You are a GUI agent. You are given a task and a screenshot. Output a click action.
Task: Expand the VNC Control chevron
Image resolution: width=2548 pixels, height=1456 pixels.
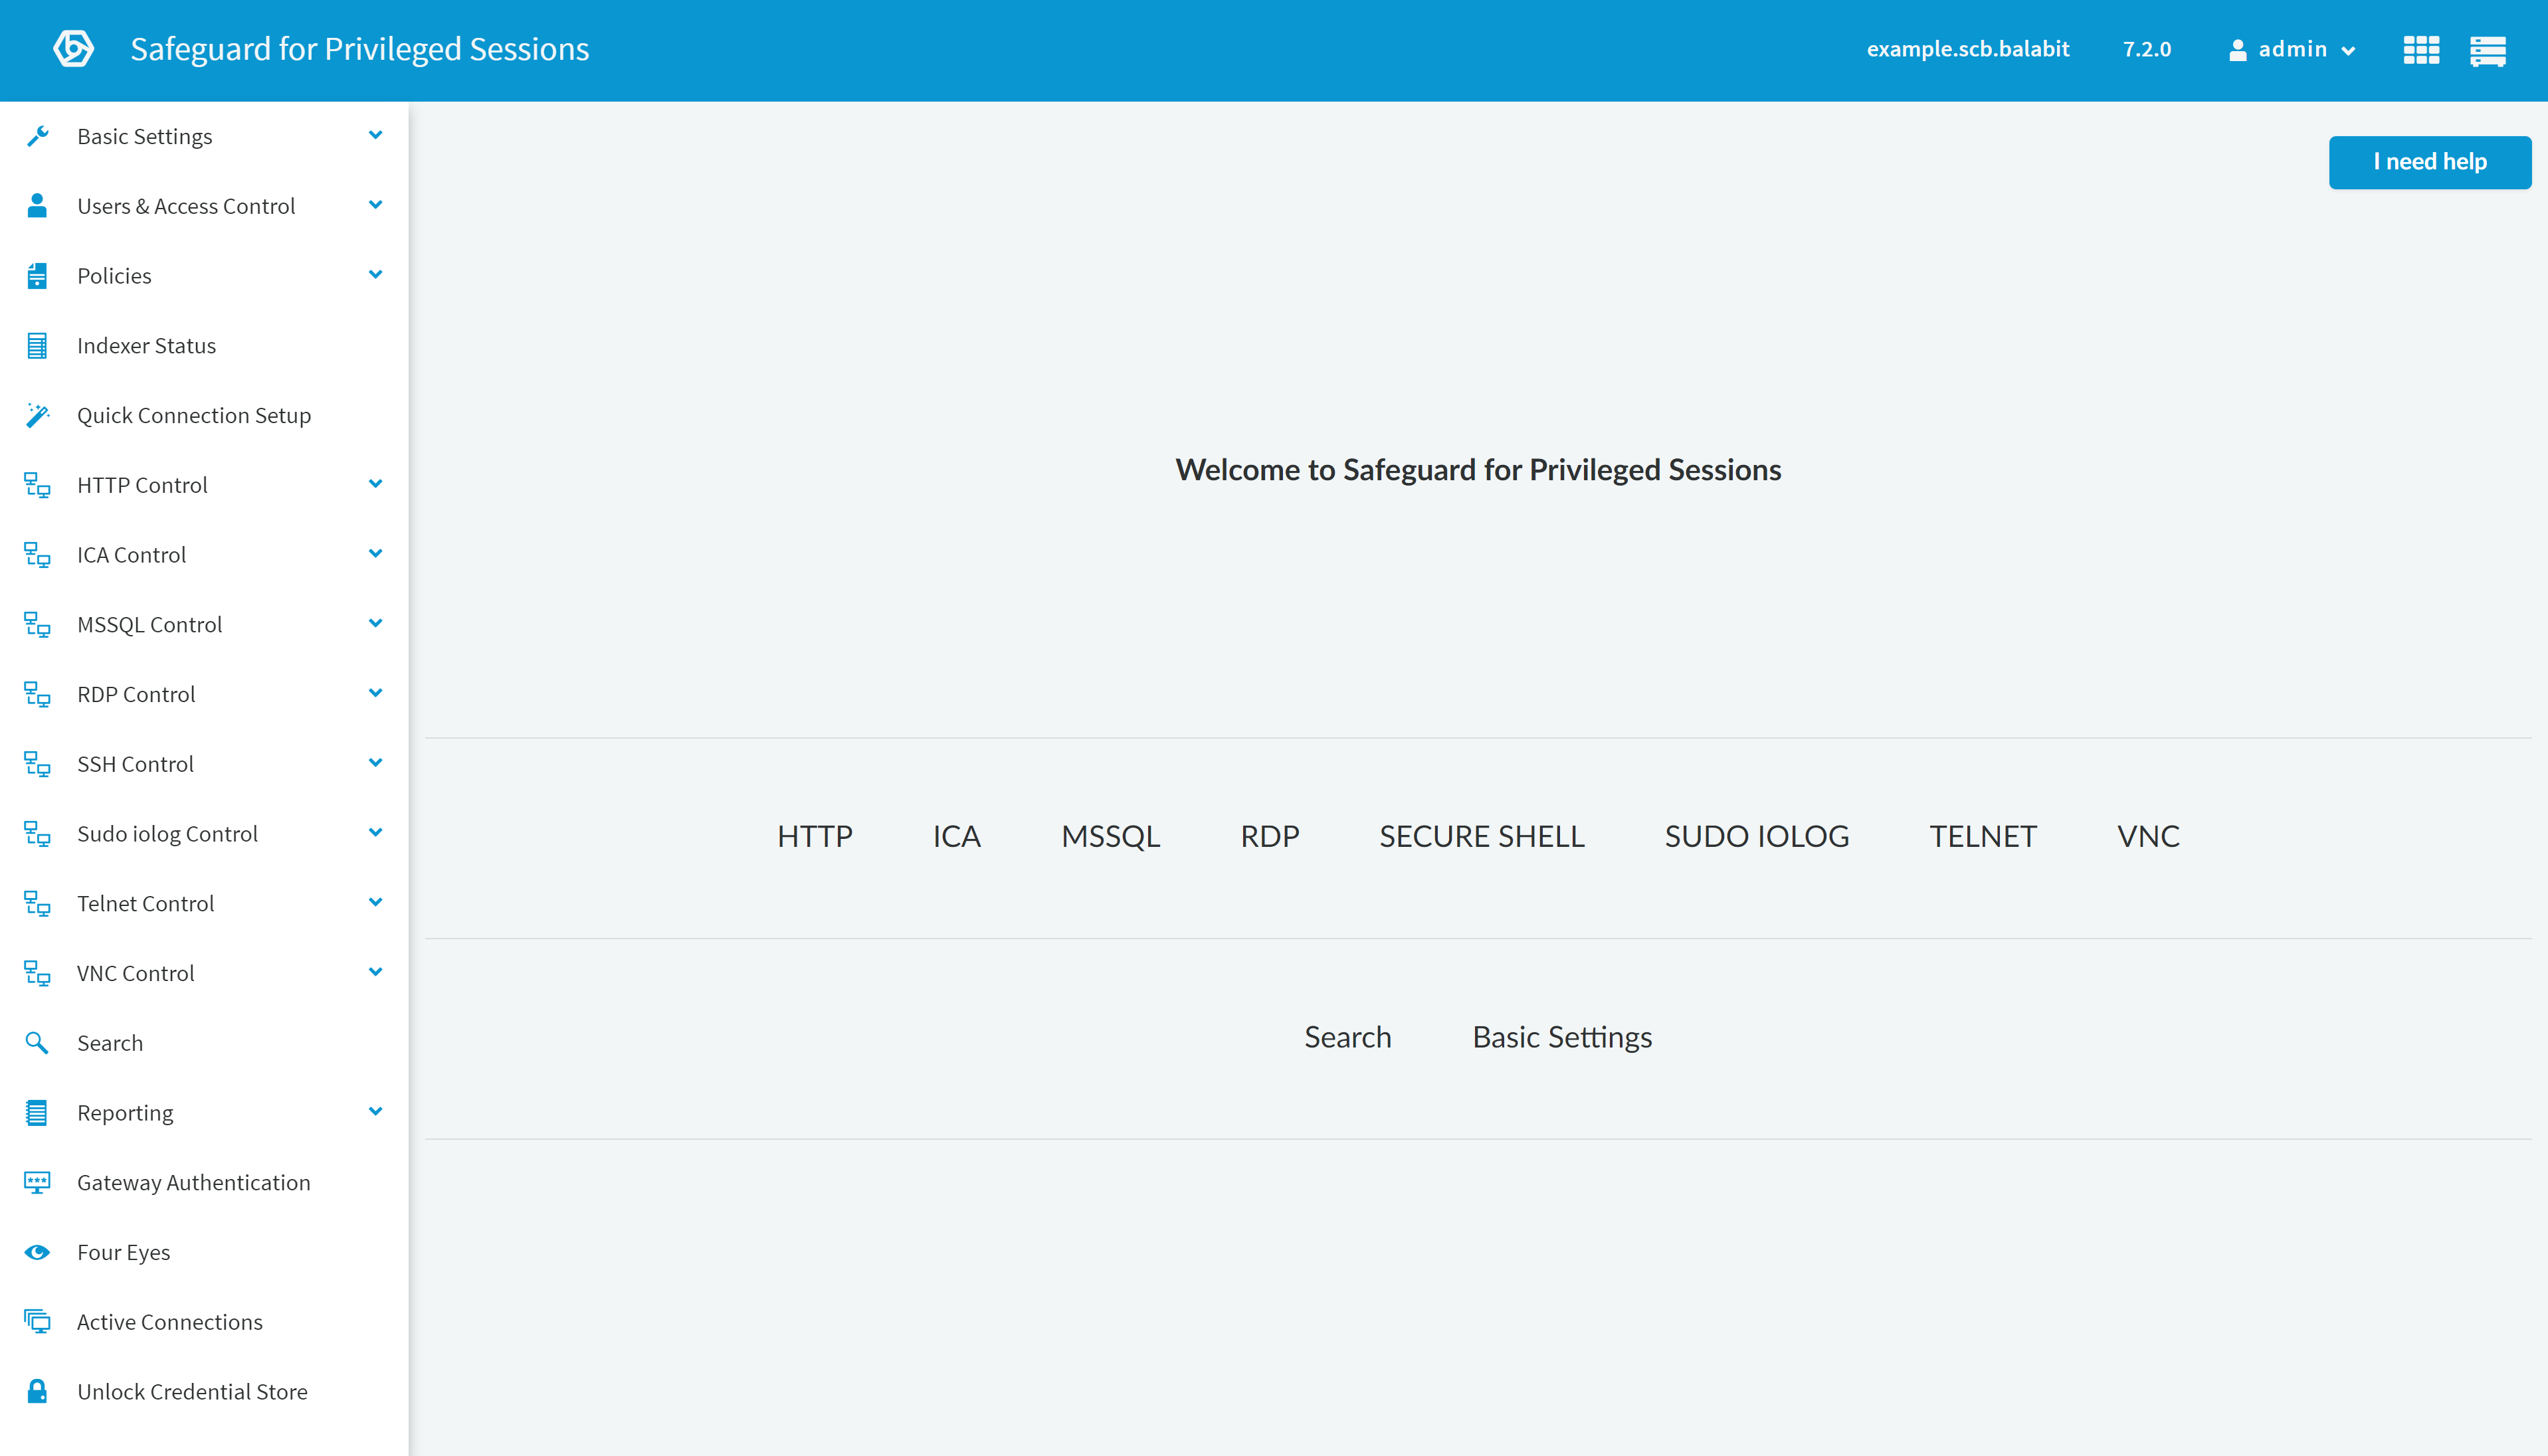375,972
